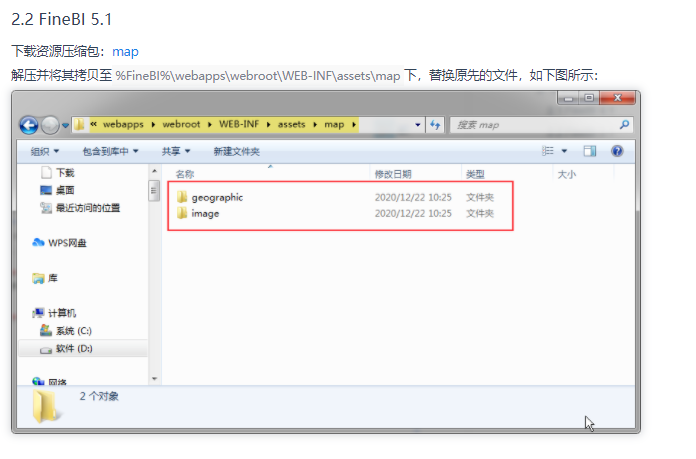Click the 桌面 desktop icon

(46, 190)
